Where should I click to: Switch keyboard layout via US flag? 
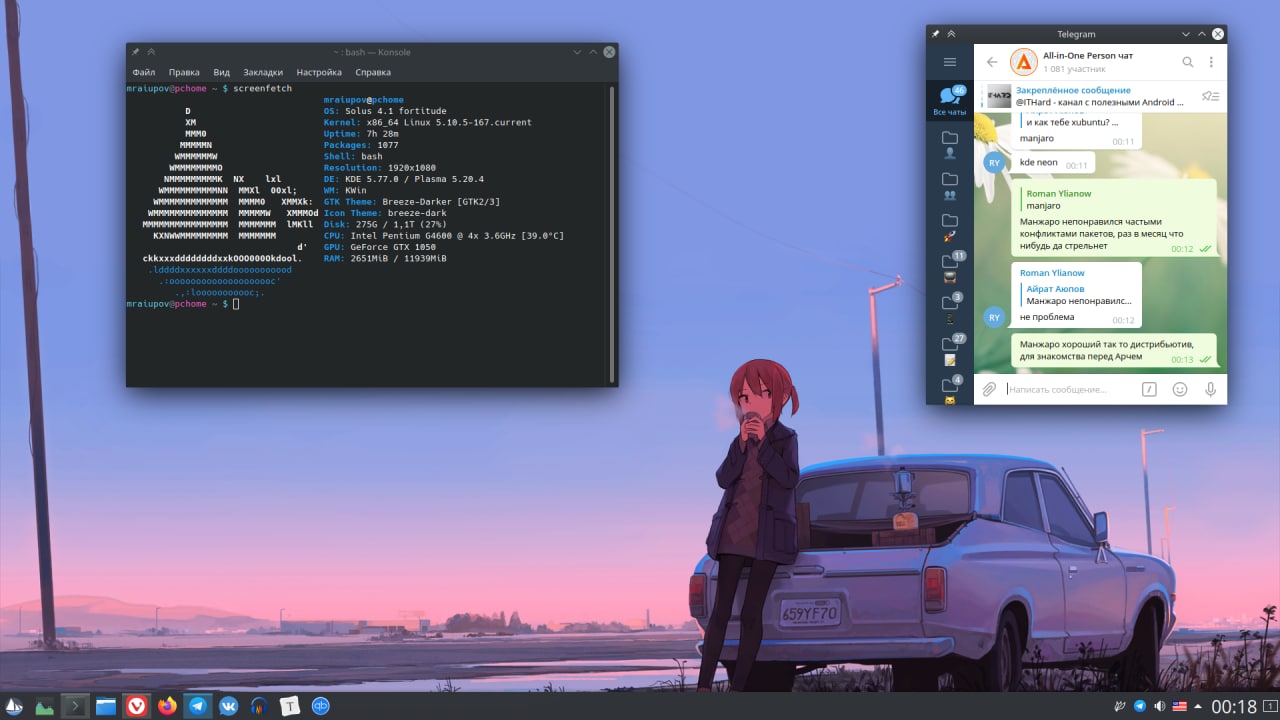1179,706
